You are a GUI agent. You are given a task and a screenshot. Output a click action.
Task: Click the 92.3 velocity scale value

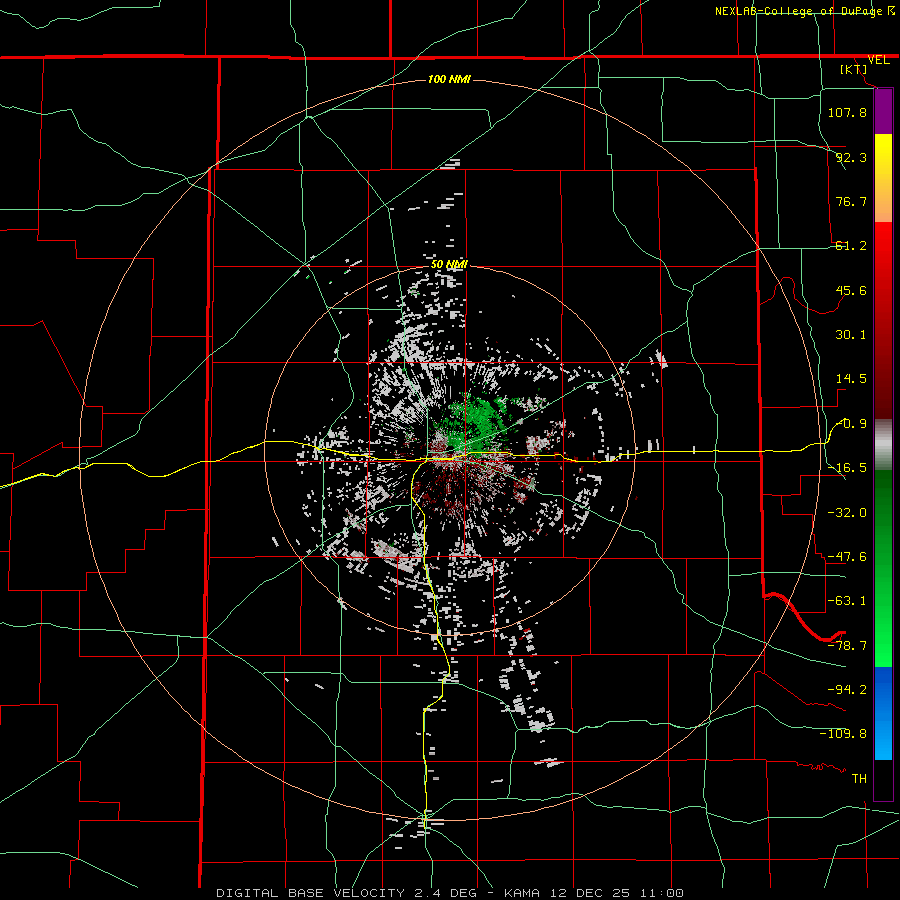point(851,157)
